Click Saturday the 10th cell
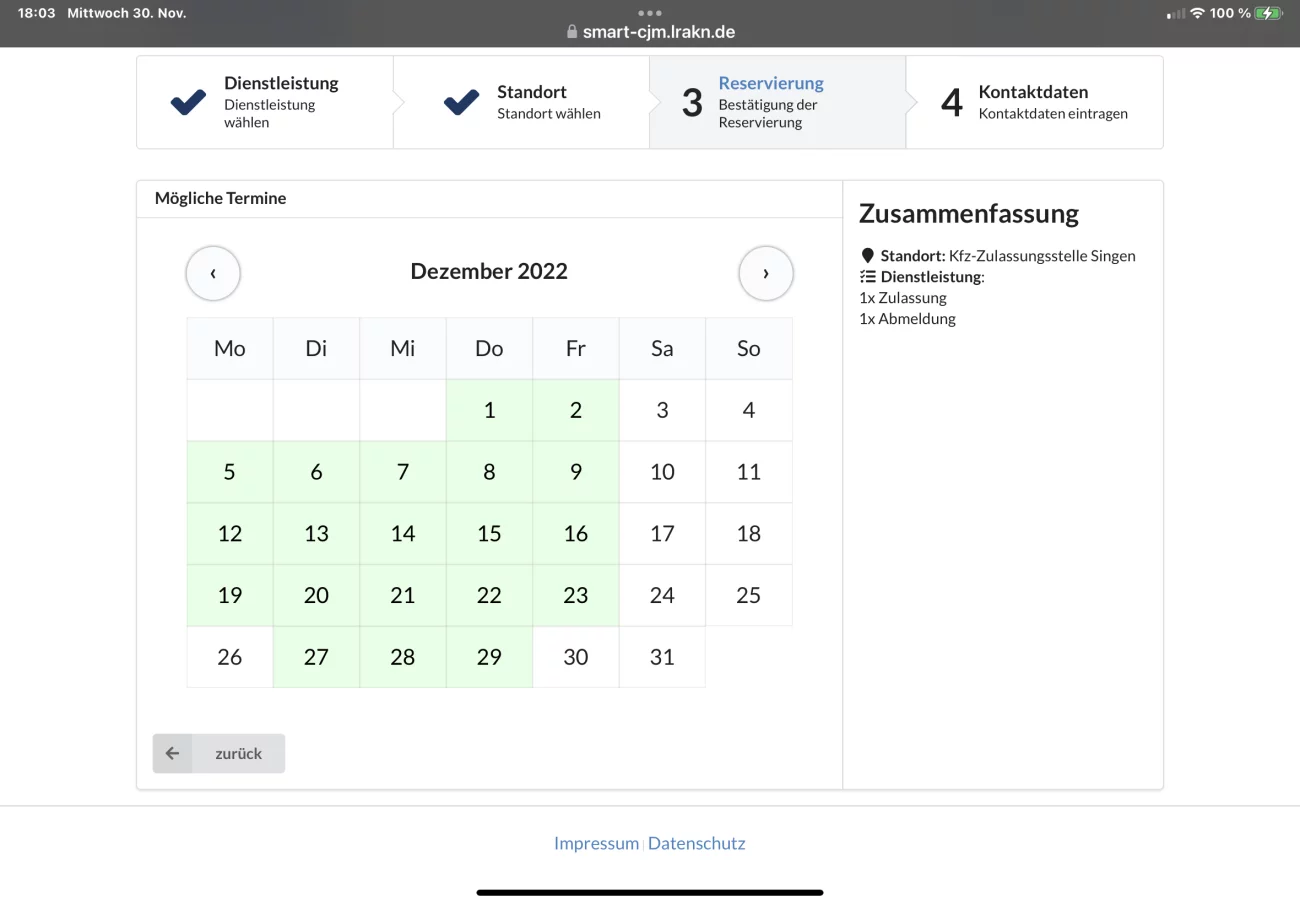The width and height of the screenshot is (1300, 904). (662, 472)
